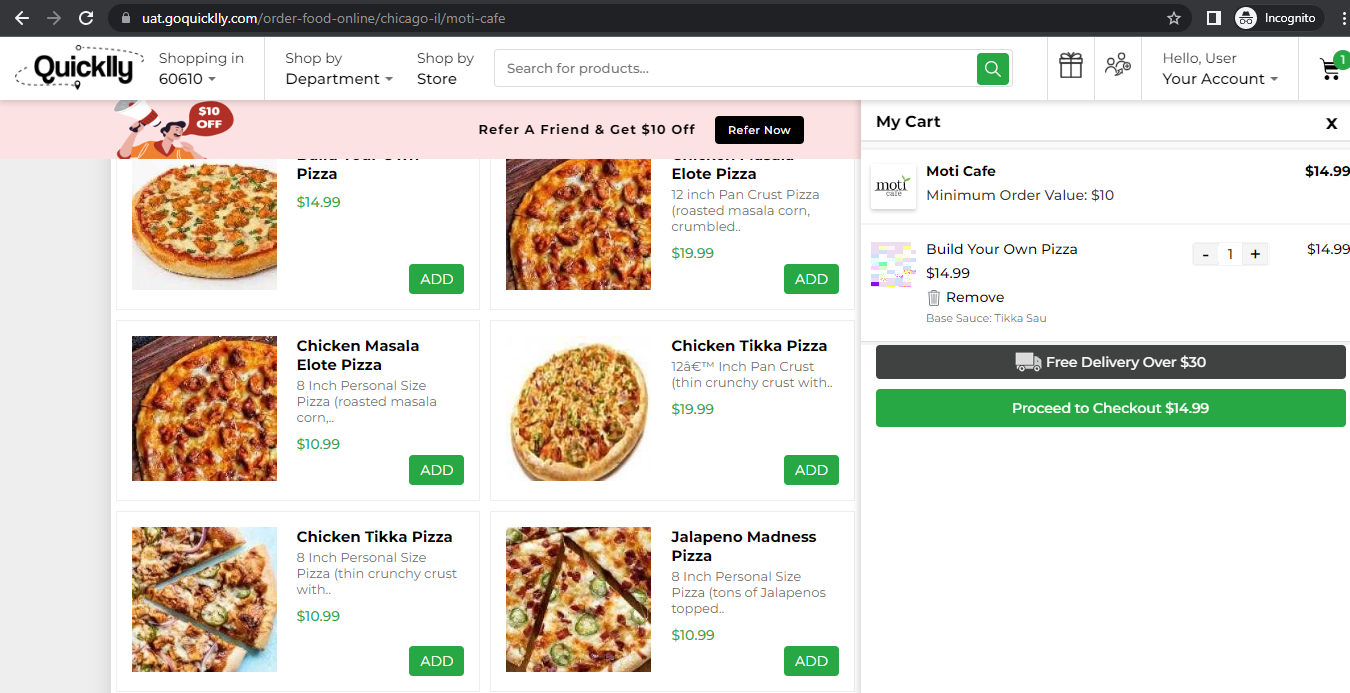Expand Shop by Department dropdown
This screenshot has height=693, width=1350.
(x=339, y=68)
